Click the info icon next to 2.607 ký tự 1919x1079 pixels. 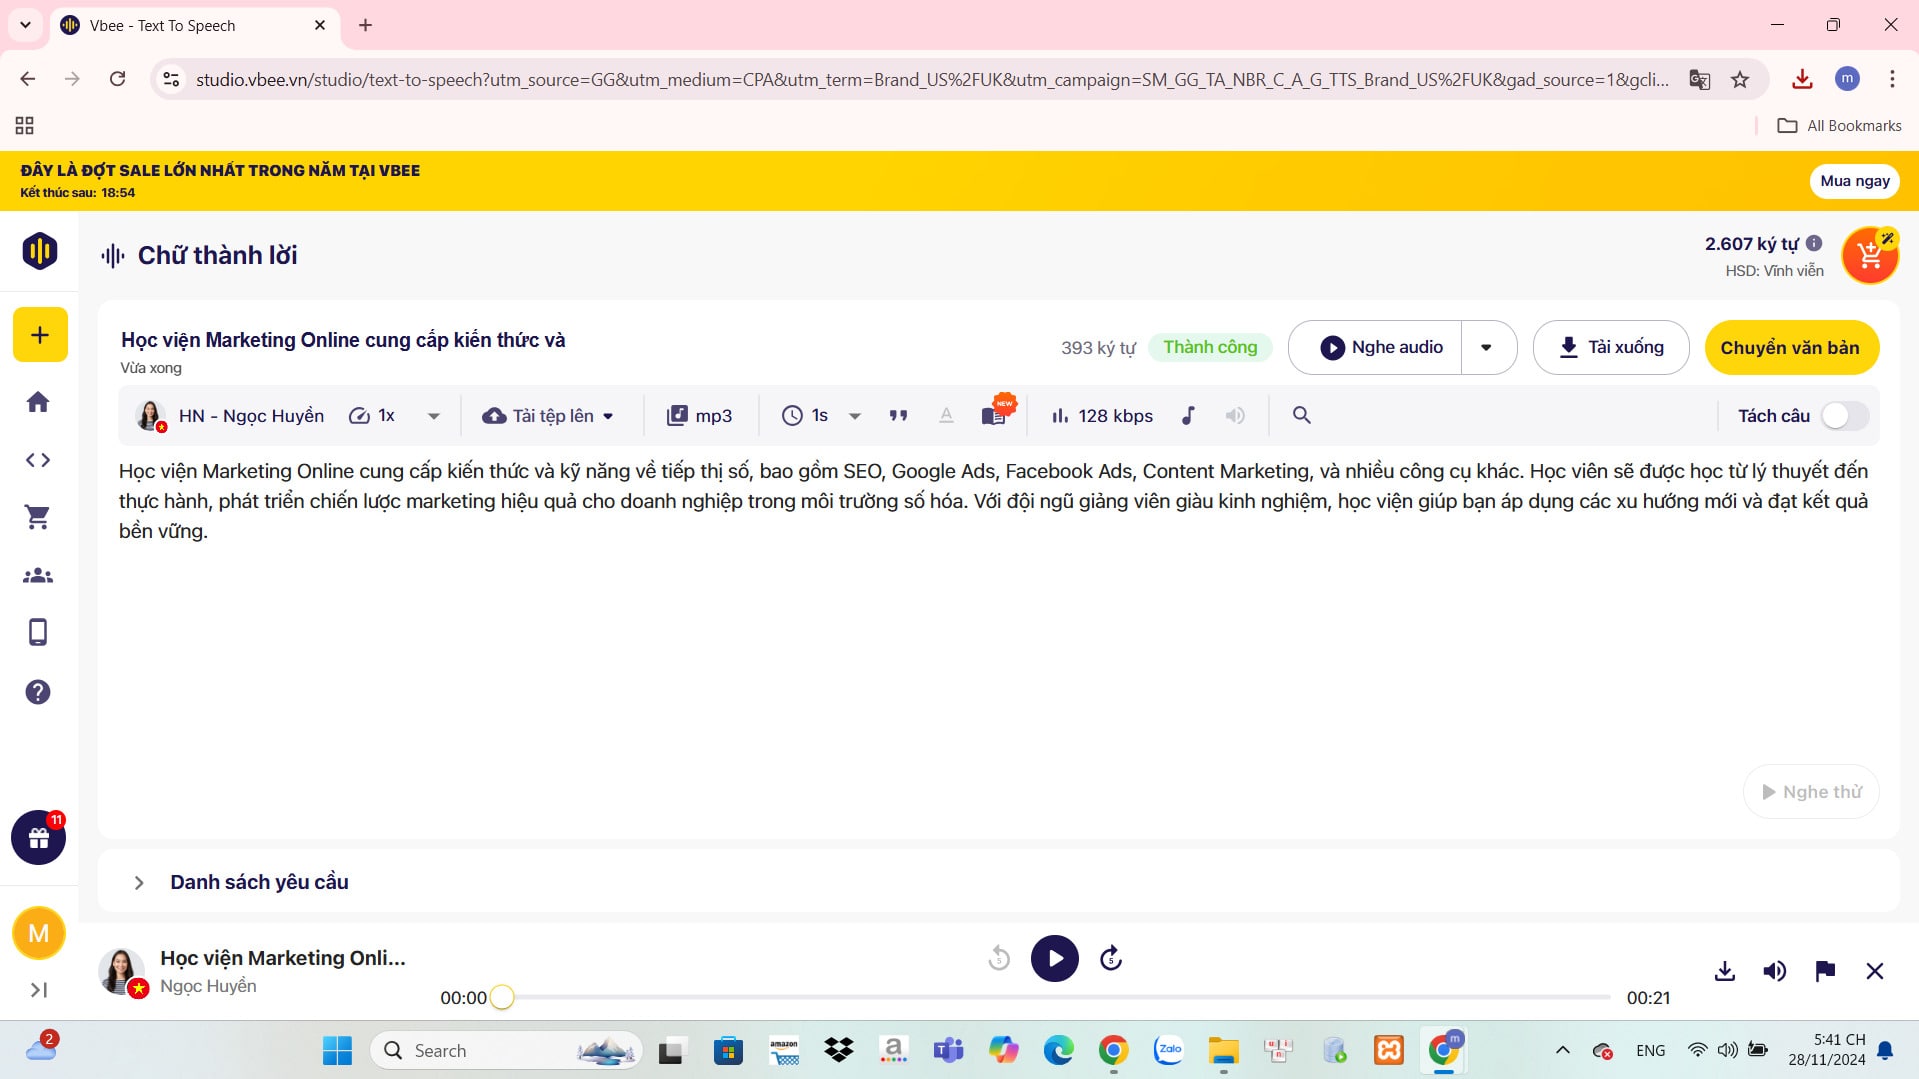(1814, 243)
